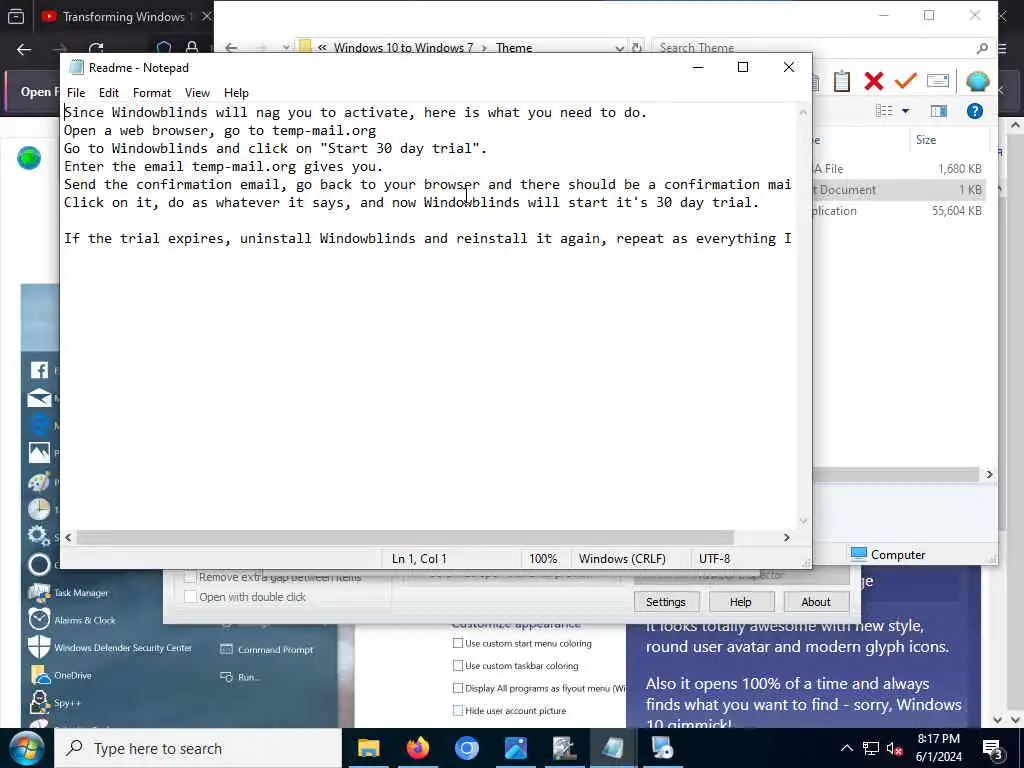Screen dimensions: 1024x768
Task: Select the 1,680 KB file row
Action: pyautogui.click(x=899, y=168)
